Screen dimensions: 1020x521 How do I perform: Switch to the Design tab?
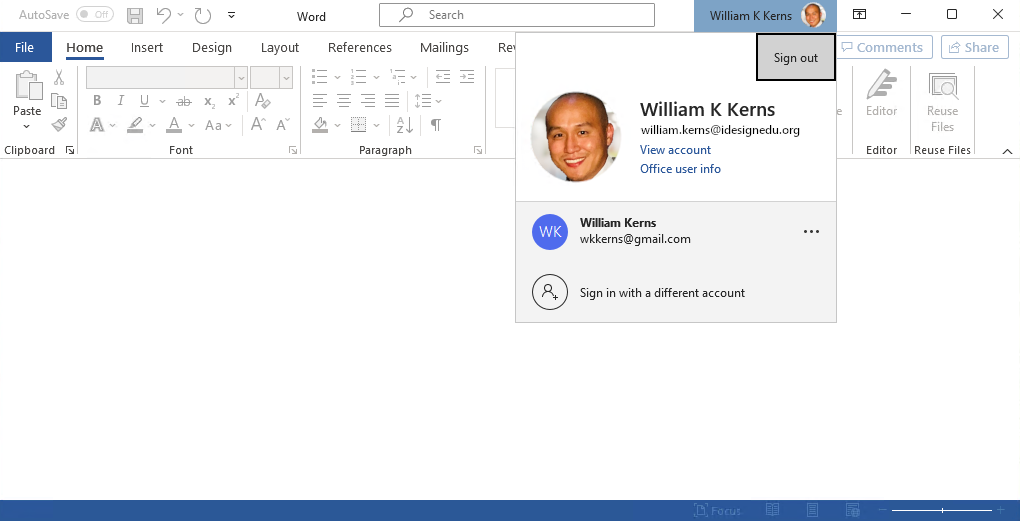tap(212, 47)
